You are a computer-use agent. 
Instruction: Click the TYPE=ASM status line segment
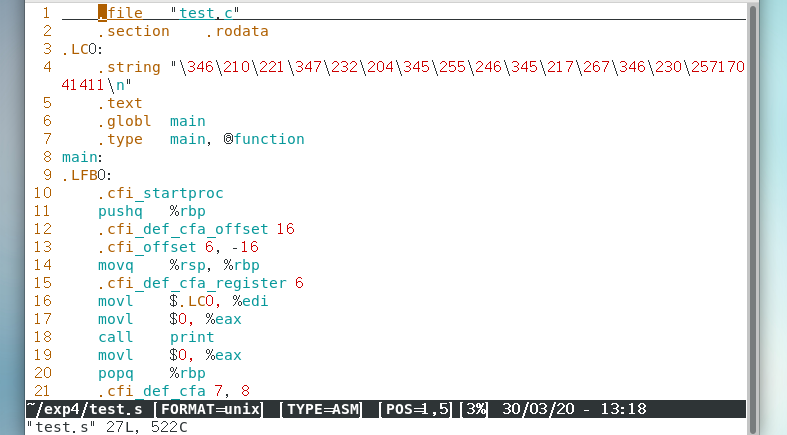(322, 409)
